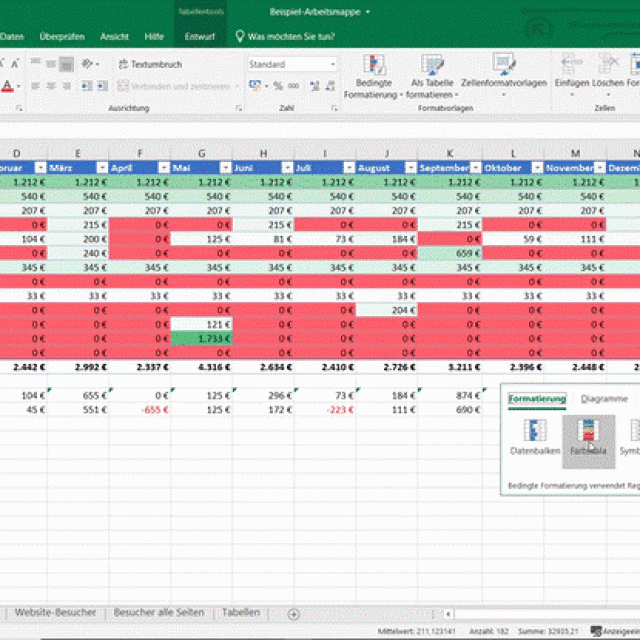
Task: Align text right
Action: [x=67, y=86]
